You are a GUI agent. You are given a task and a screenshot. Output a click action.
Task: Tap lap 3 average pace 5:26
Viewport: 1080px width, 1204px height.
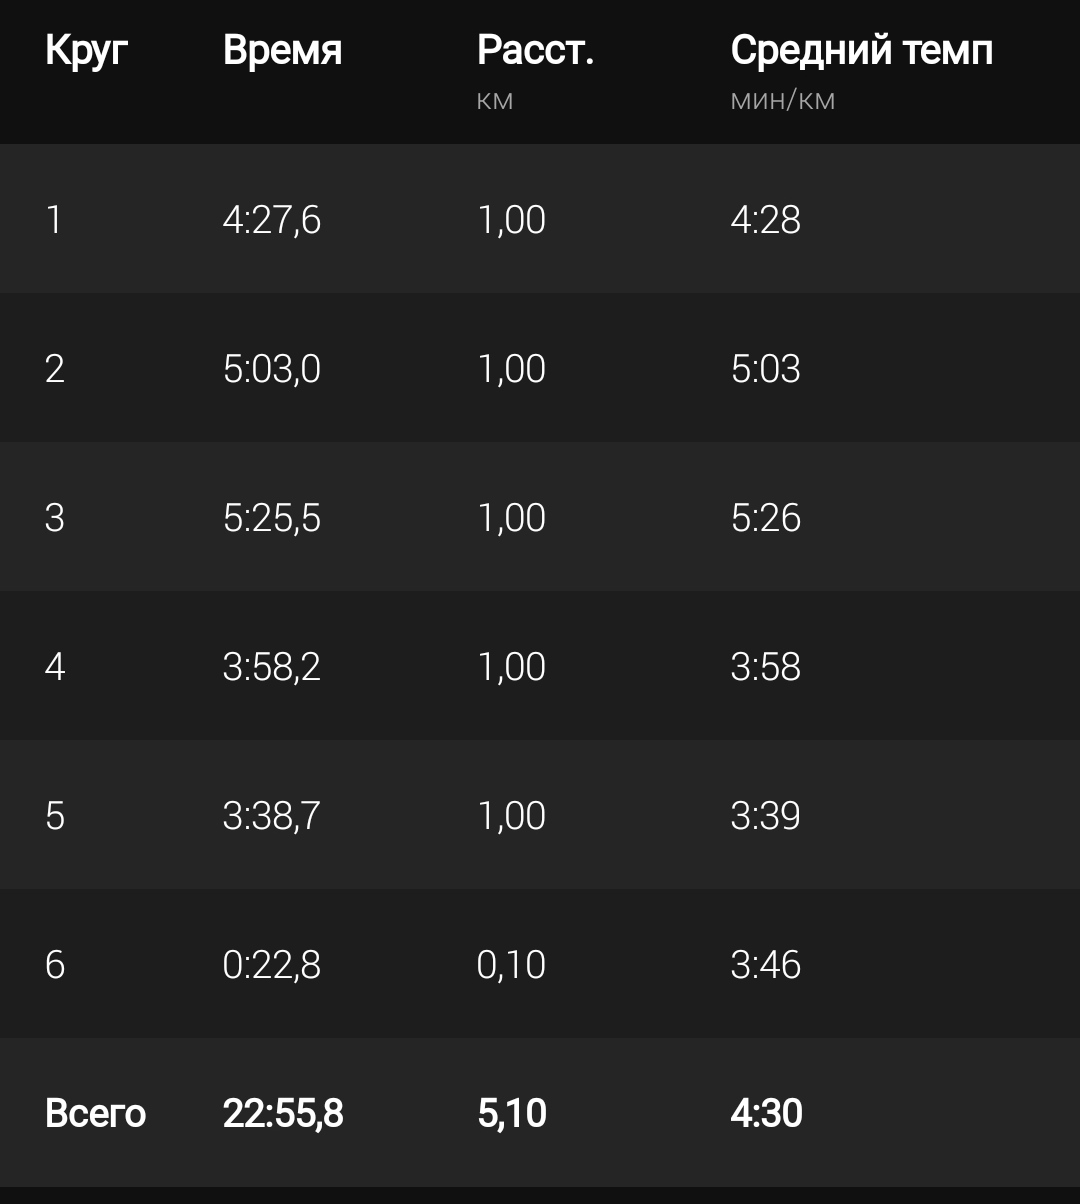[x=765, y=518]
